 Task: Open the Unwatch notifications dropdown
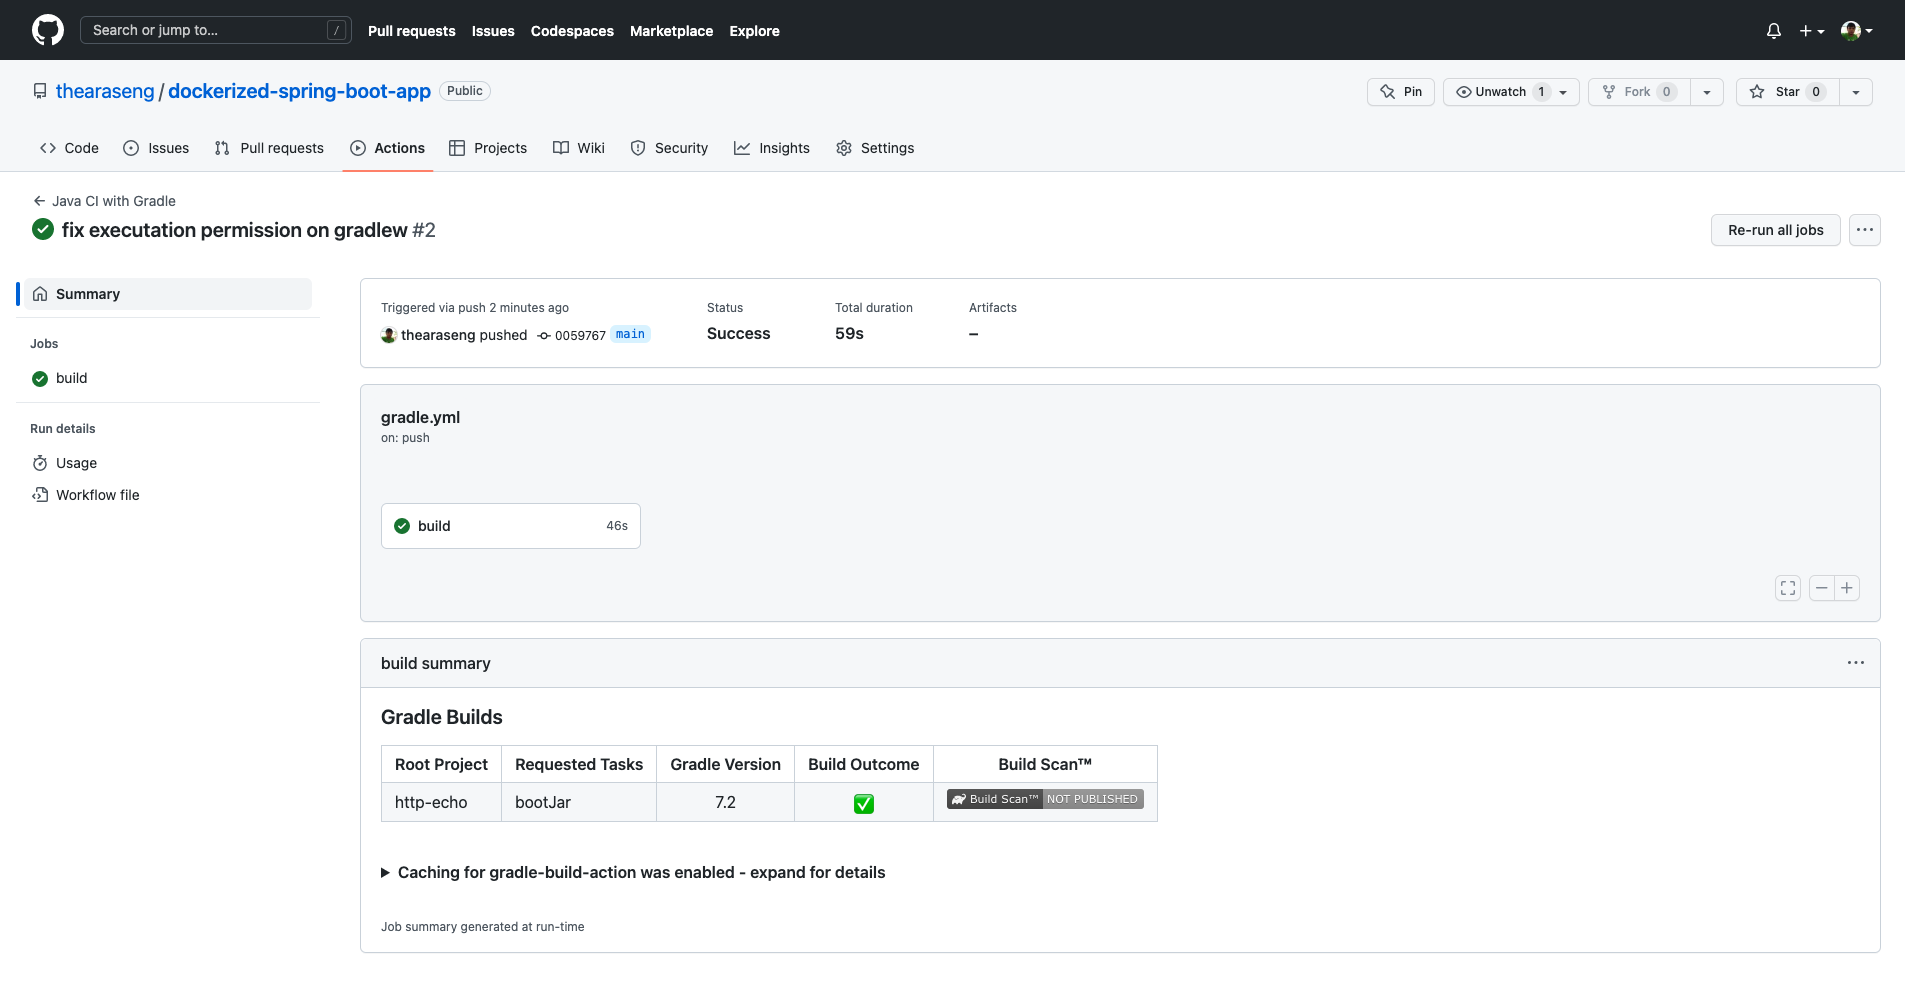tap(1511, 92)
